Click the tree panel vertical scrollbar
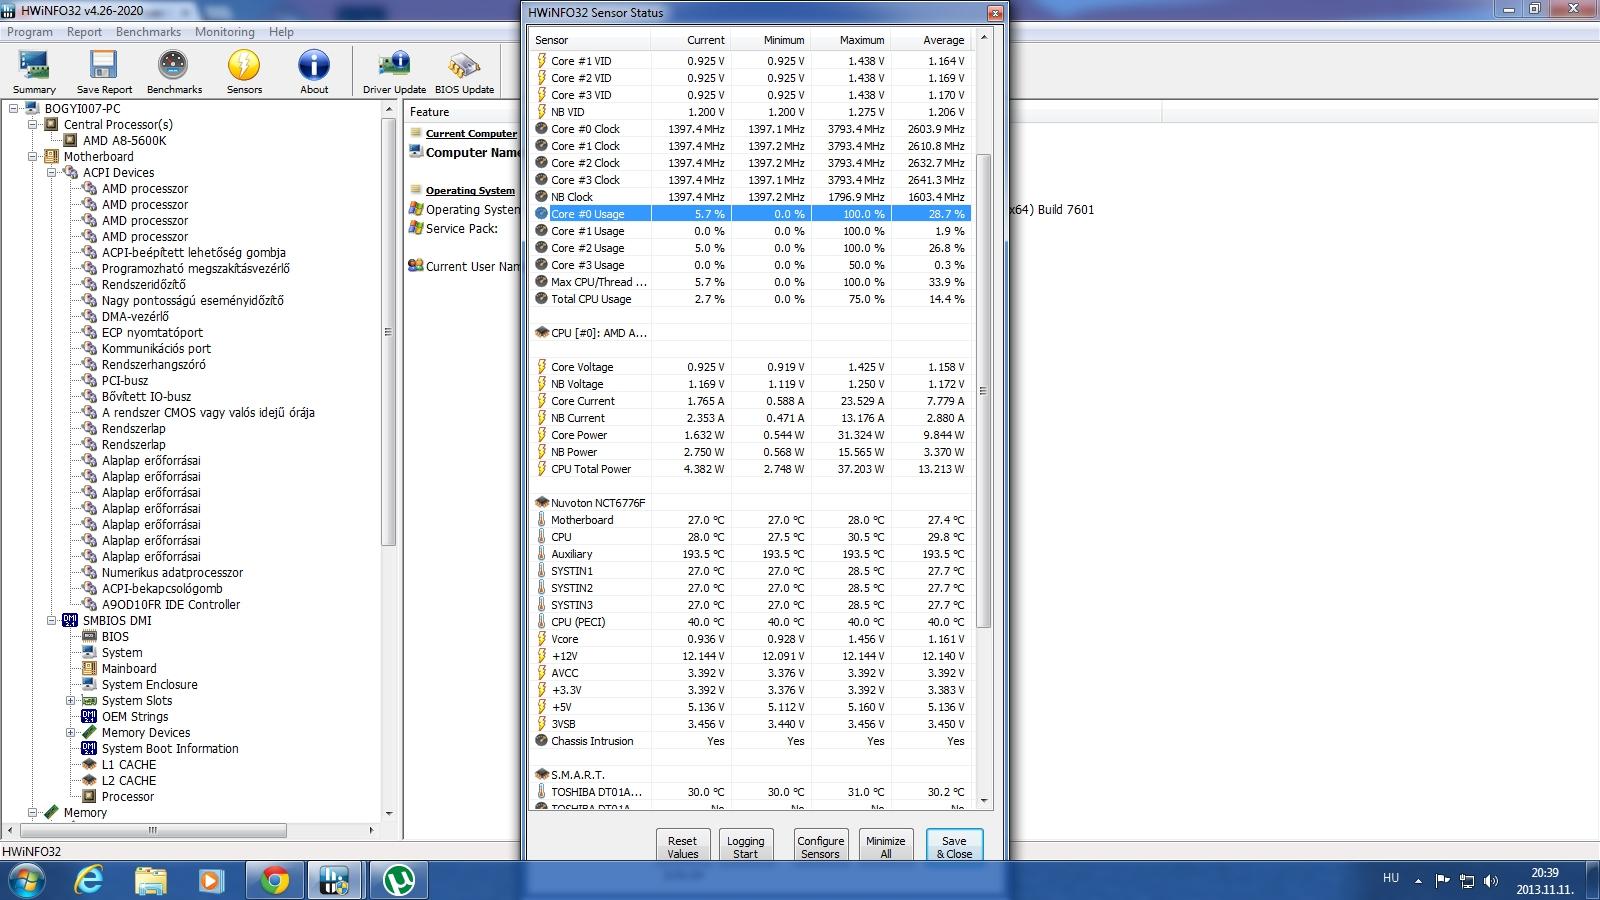The image size is (1600, 900). tap(389, 332)
